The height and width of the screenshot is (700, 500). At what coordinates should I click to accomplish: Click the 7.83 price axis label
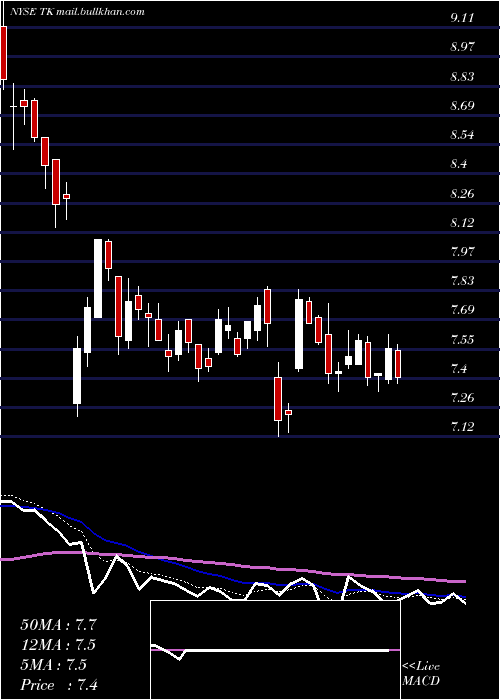click(x=462, y=281)
